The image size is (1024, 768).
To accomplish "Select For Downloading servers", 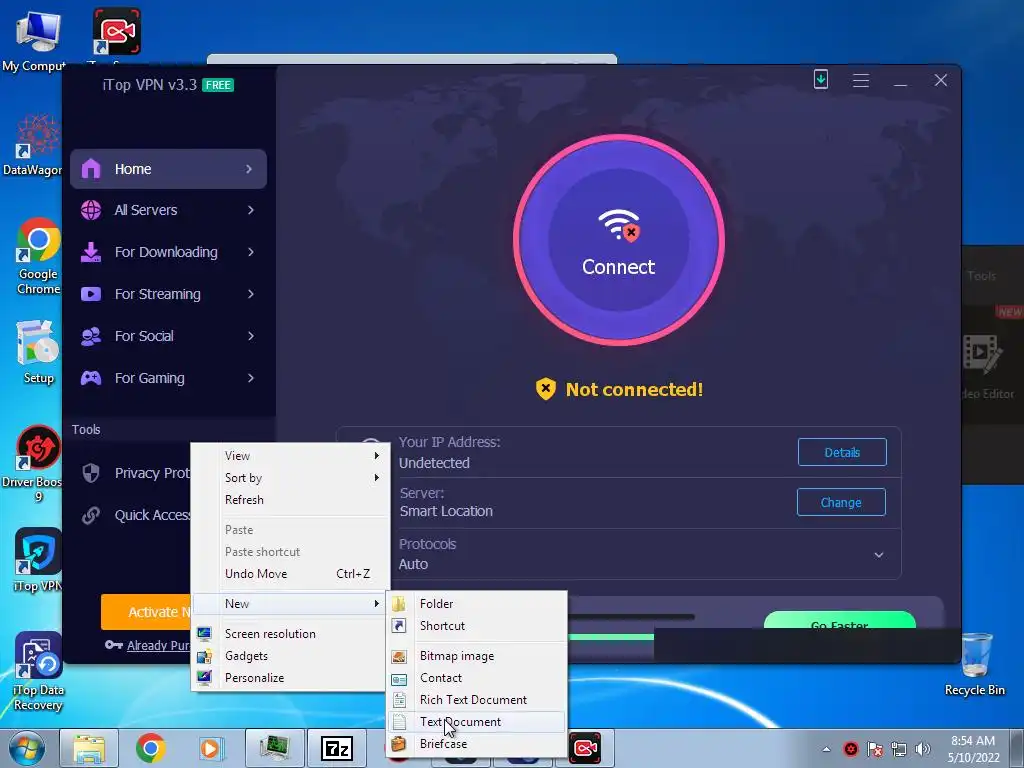I will 168,252.
